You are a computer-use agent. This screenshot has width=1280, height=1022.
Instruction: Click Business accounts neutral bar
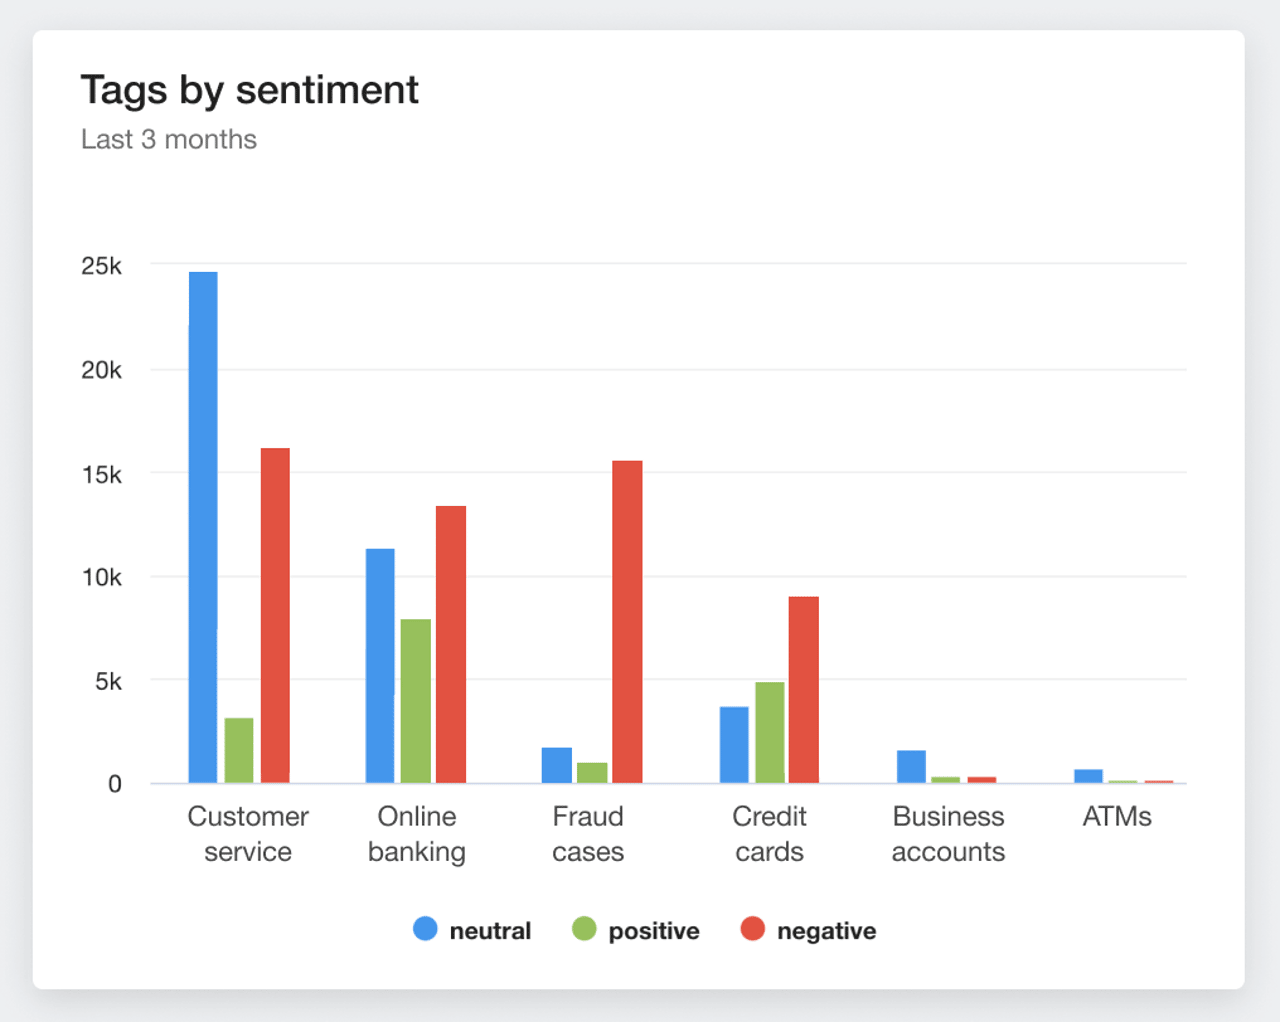pyautogui.click(x=911, y=766)
